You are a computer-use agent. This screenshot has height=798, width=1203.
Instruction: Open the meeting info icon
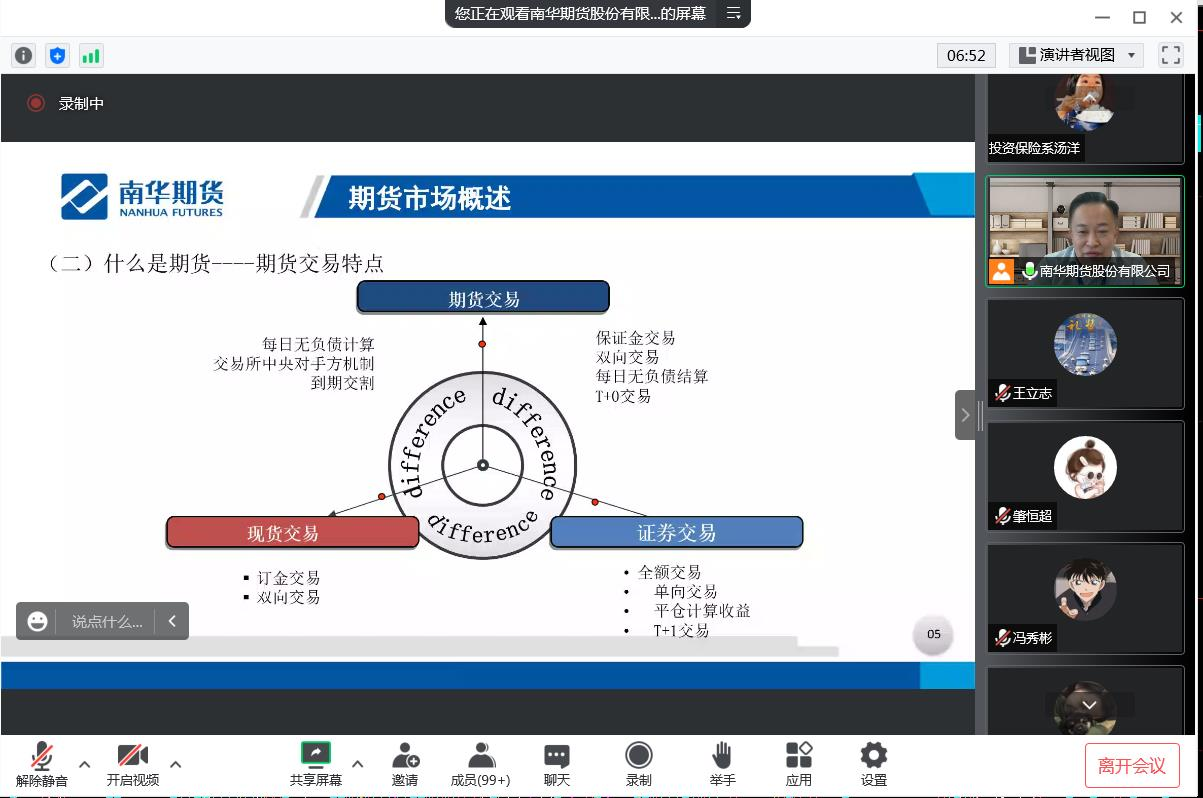coord(23,56)
